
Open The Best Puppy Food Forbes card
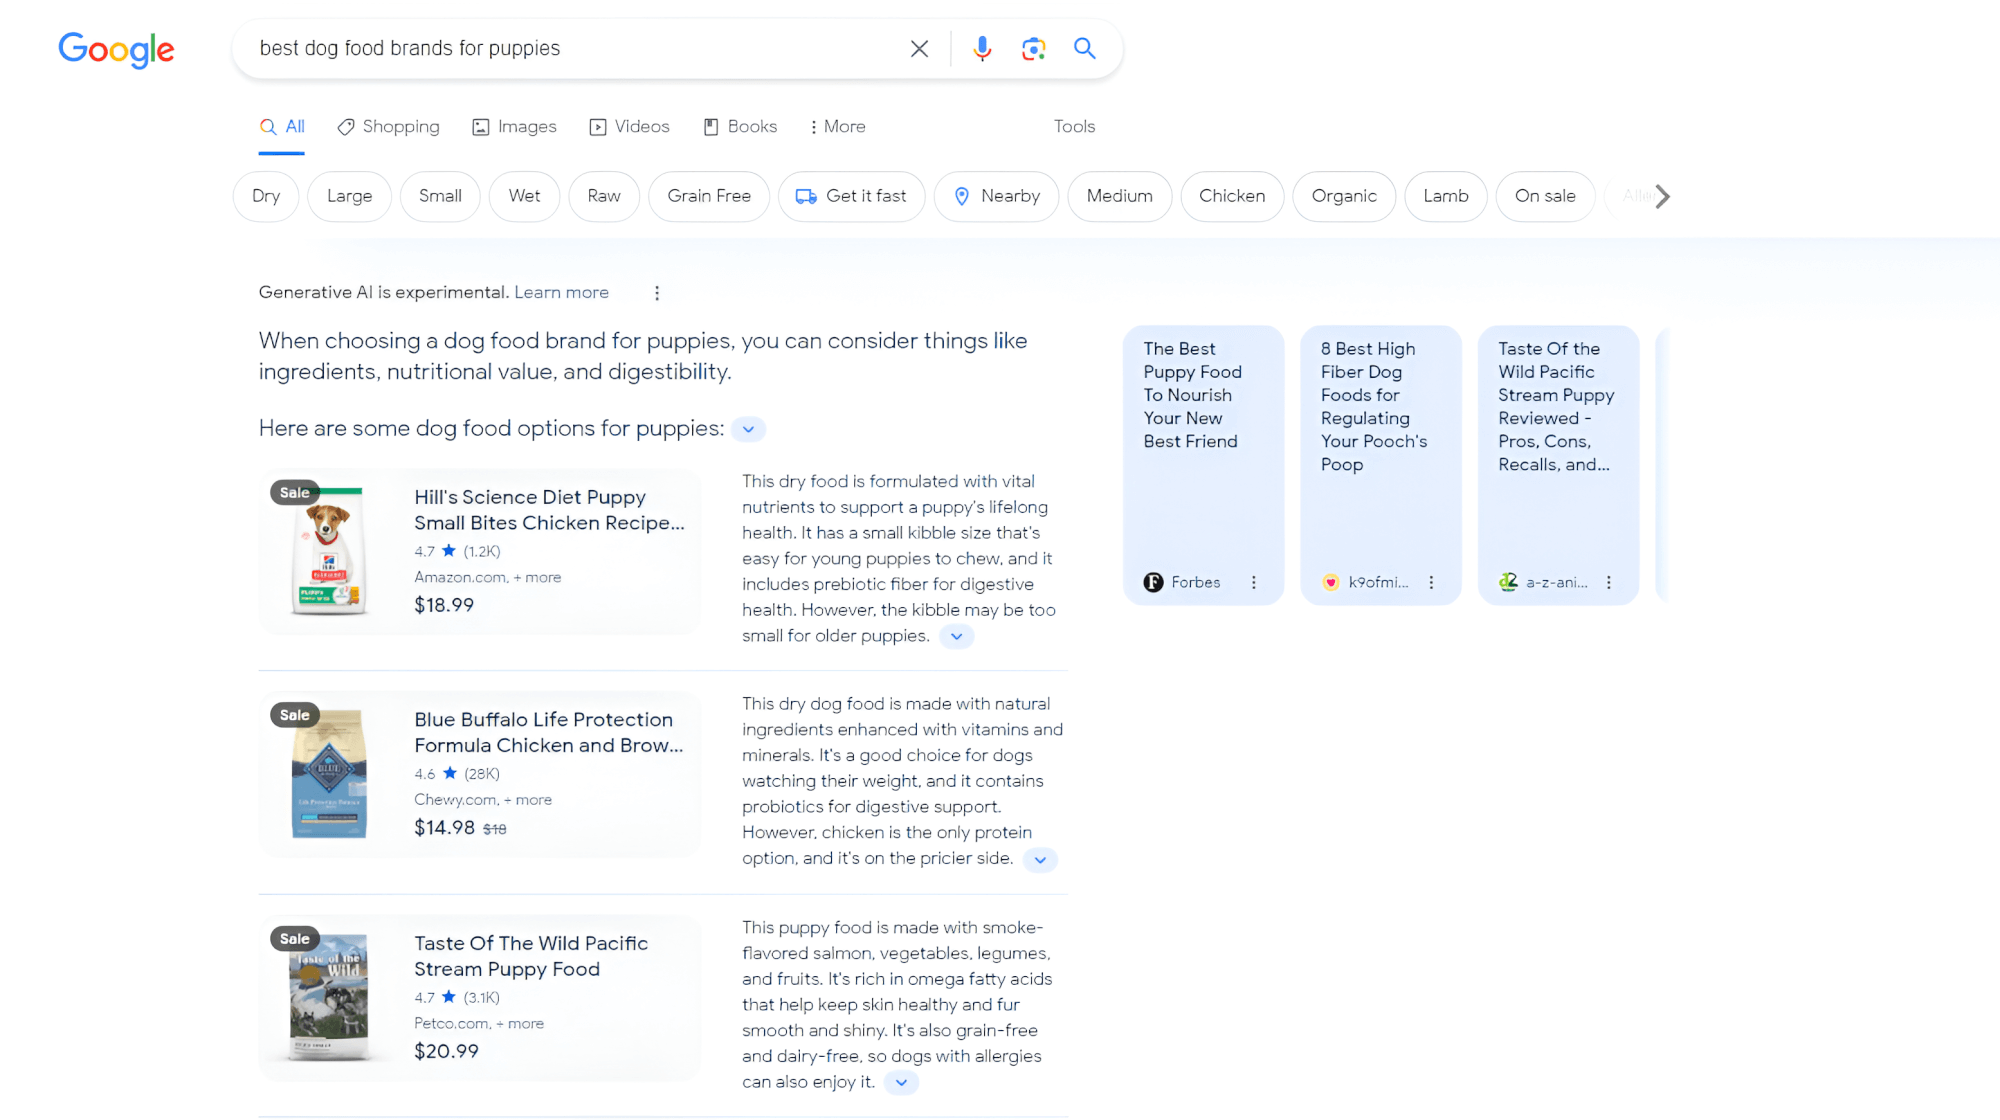[x=1203, y=464]
